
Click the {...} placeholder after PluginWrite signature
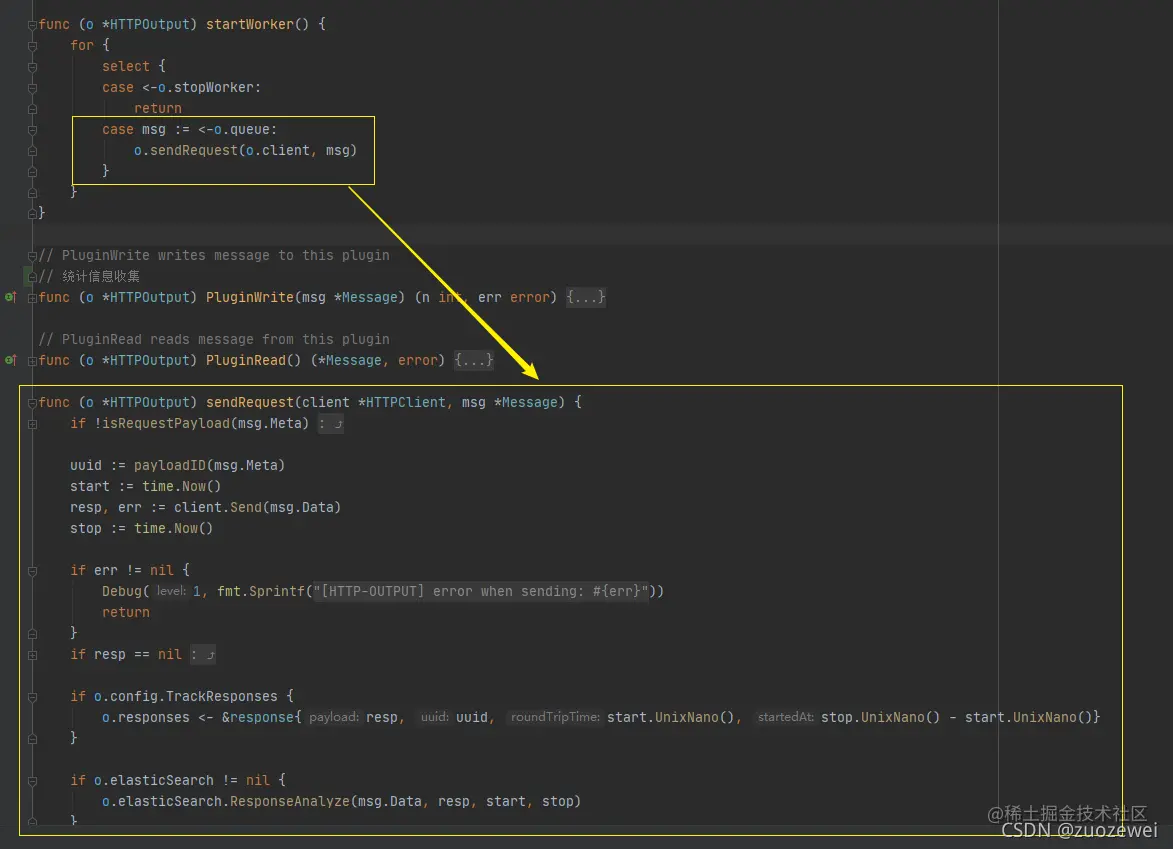click(586, 297)
